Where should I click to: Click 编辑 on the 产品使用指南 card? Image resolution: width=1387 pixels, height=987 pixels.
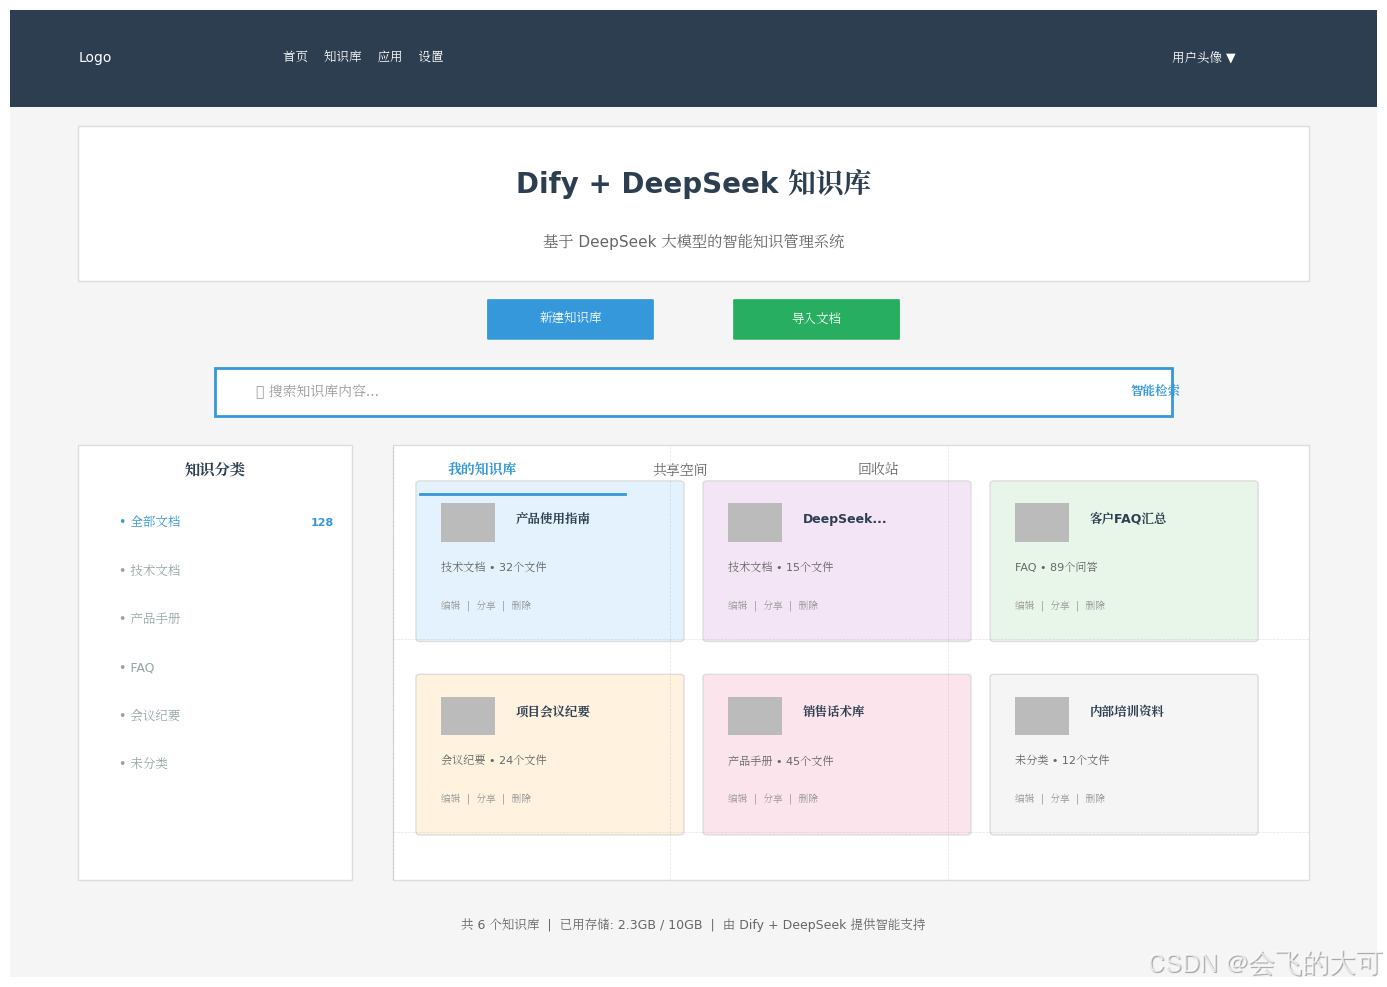pyautogui.click(x=451, y=606)
